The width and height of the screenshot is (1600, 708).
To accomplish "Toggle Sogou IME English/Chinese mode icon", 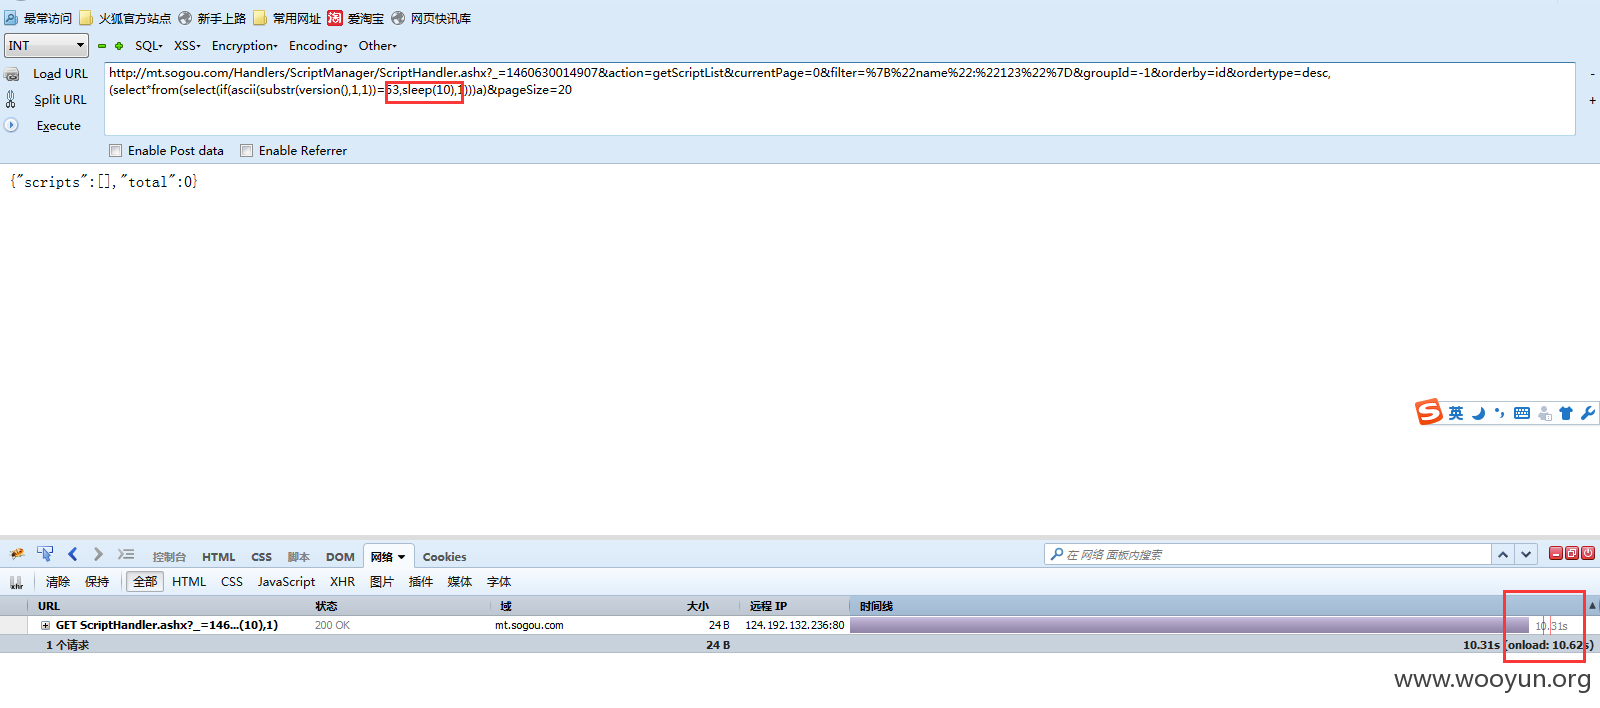I will pos(1456,413).
